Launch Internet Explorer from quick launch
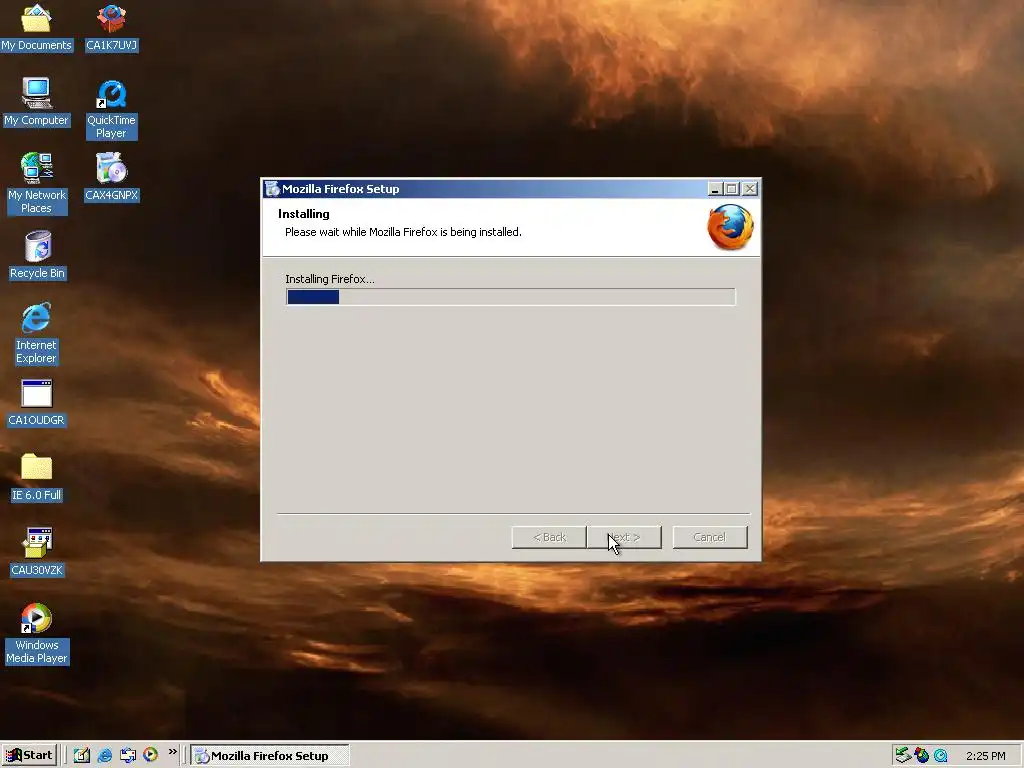Viewport: 1024px width, 768px height. coord(104,755)
